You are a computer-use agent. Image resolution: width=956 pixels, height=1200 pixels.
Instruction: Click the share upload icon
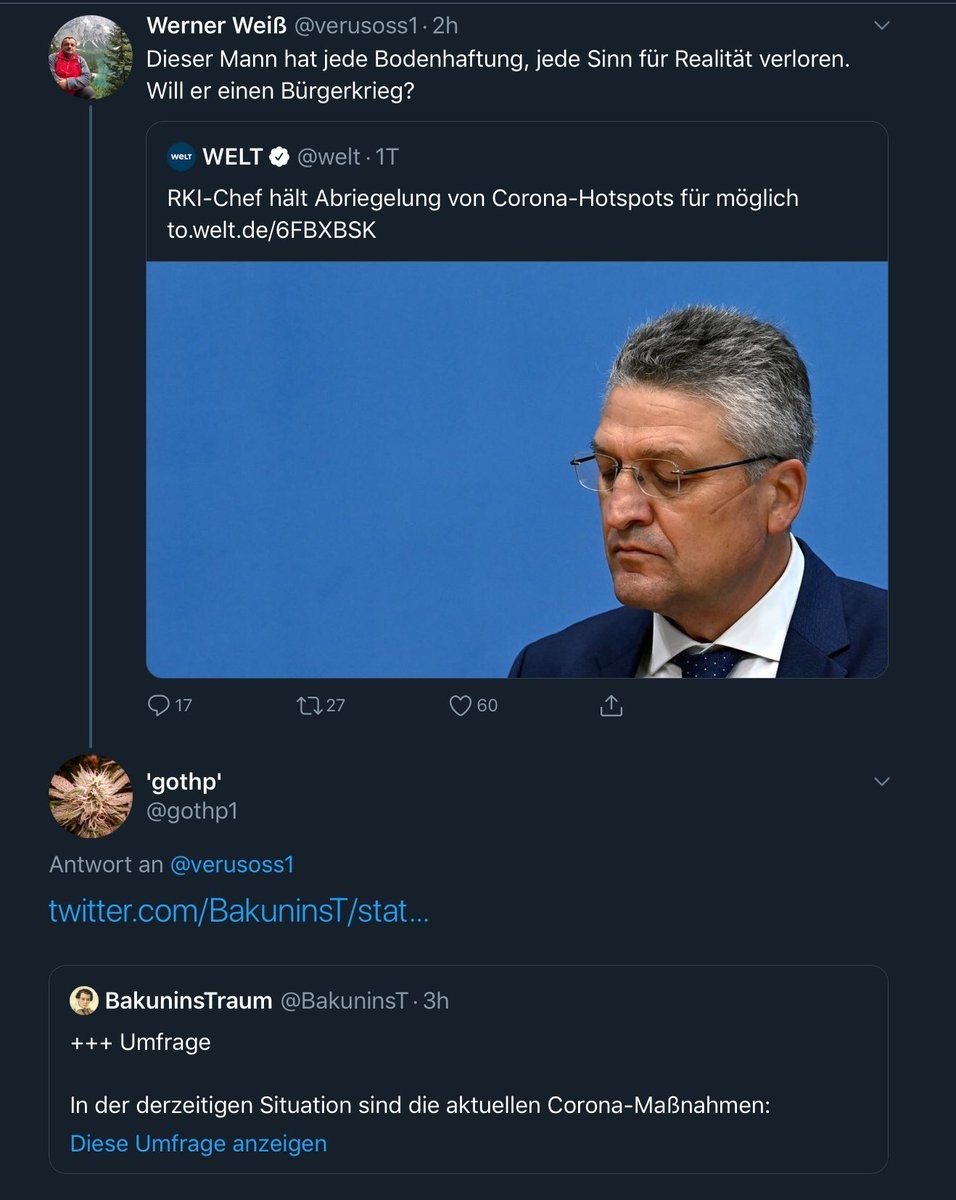point(611,706)
